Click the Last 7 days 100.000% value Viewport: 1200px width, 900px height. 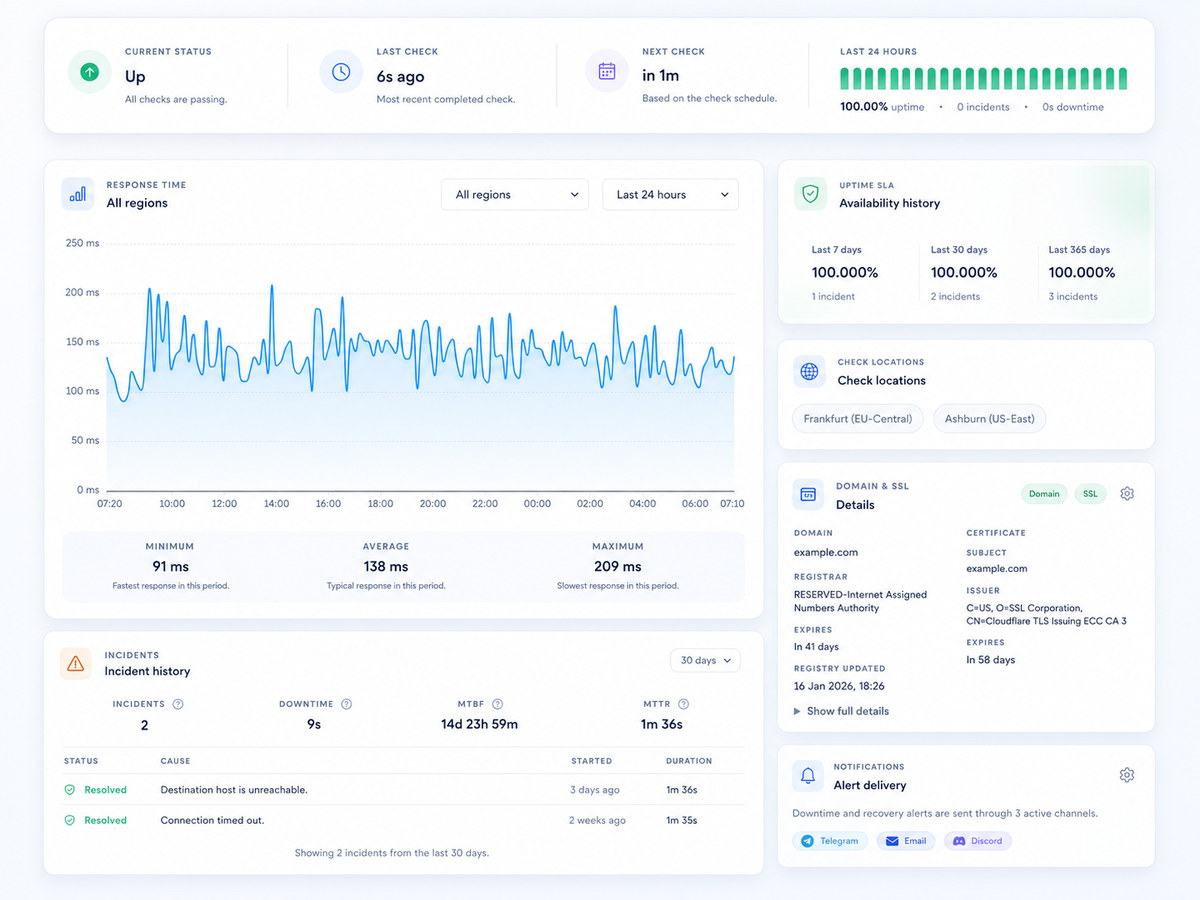(x=845, y=273)
